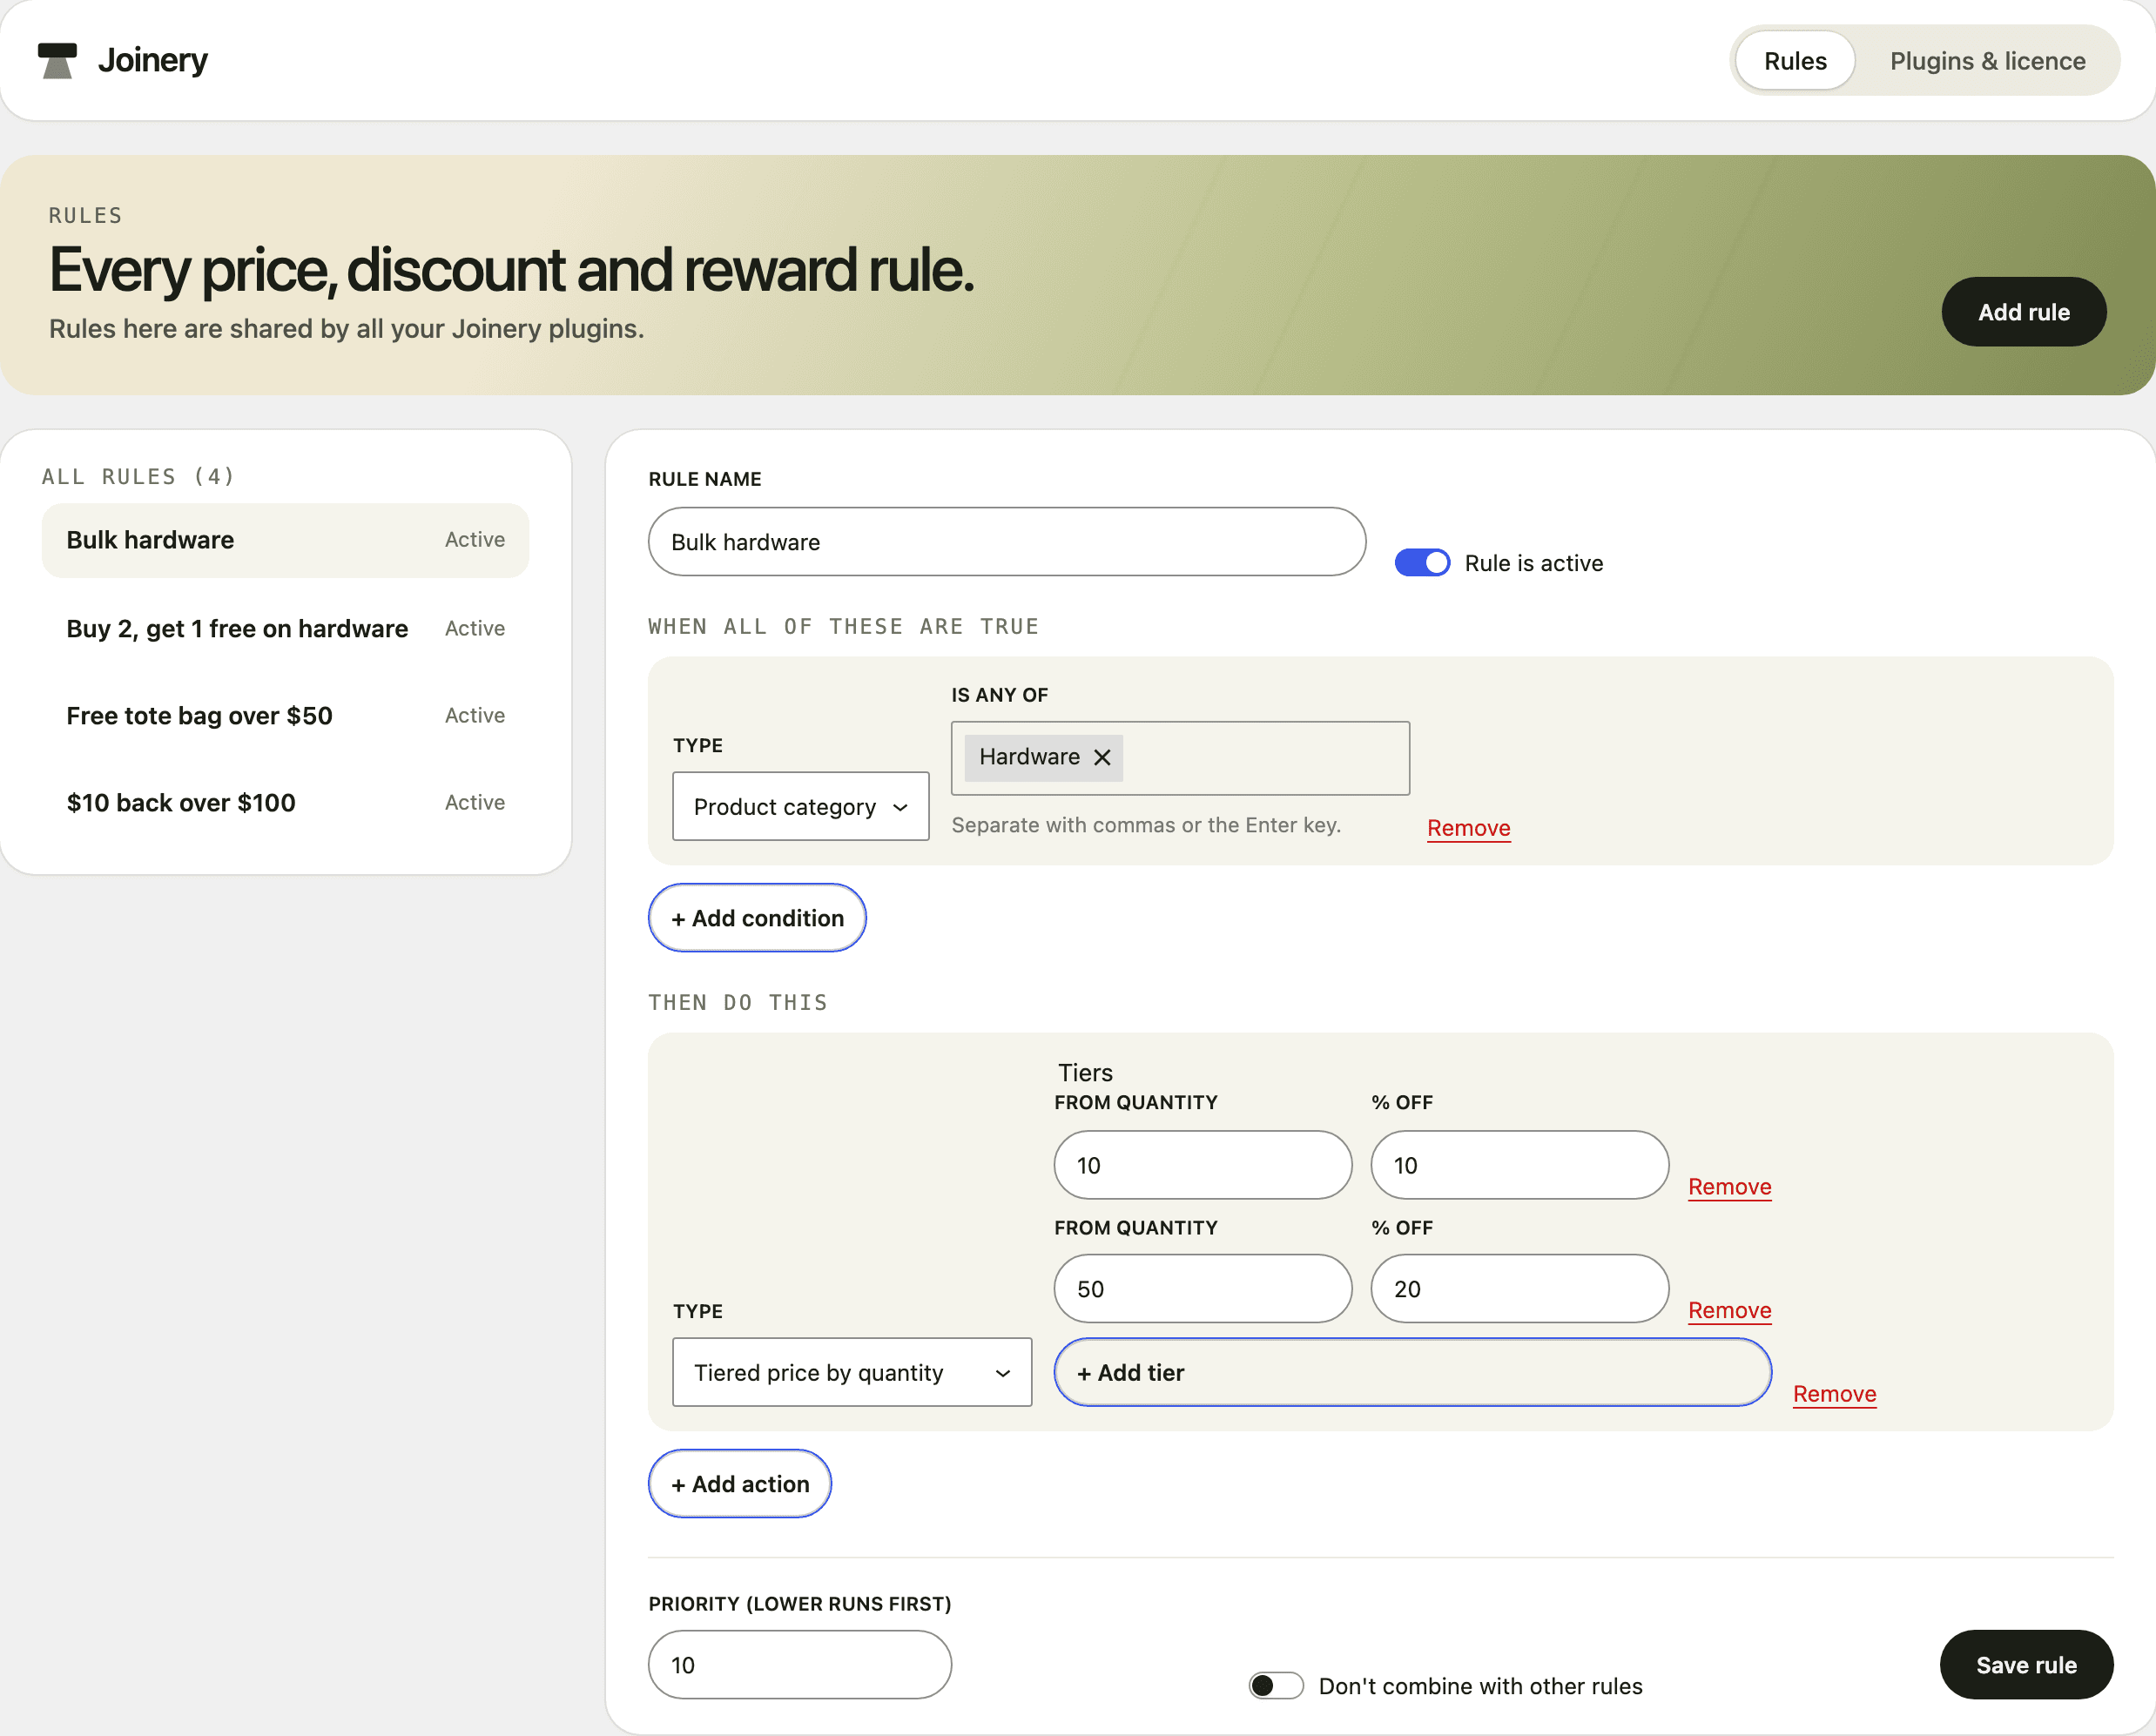Screen dimensions: 2156x1736
Task: Click the Save rule button
Action: [2026, 1665]
